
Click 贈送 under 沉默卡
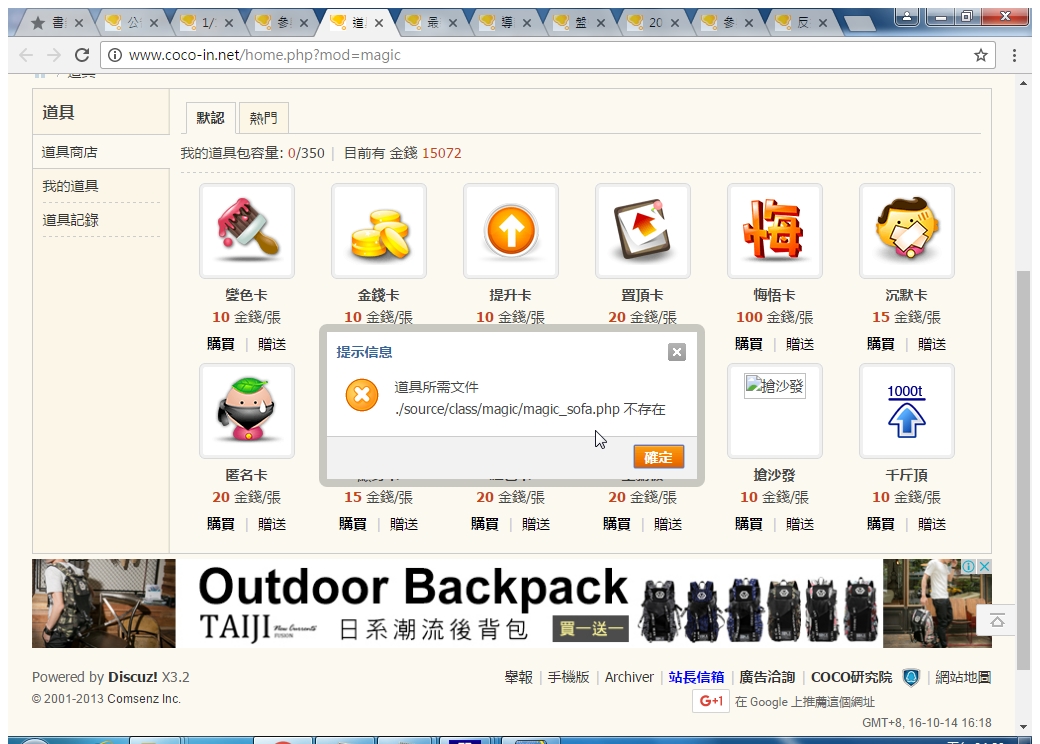pos(932,344)
